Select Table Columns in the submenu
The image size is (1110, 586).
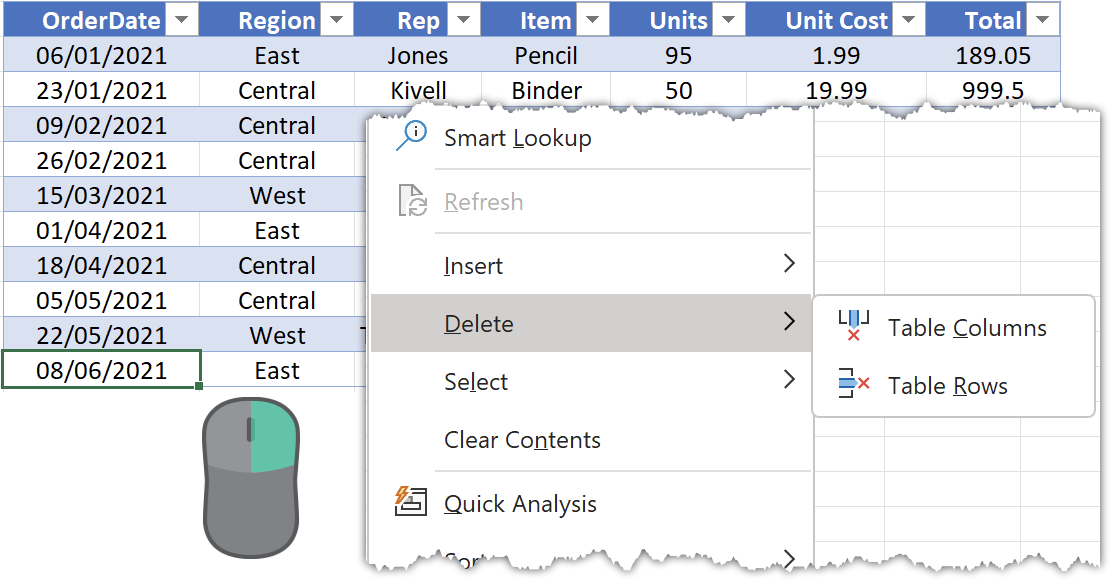(967, 329)
